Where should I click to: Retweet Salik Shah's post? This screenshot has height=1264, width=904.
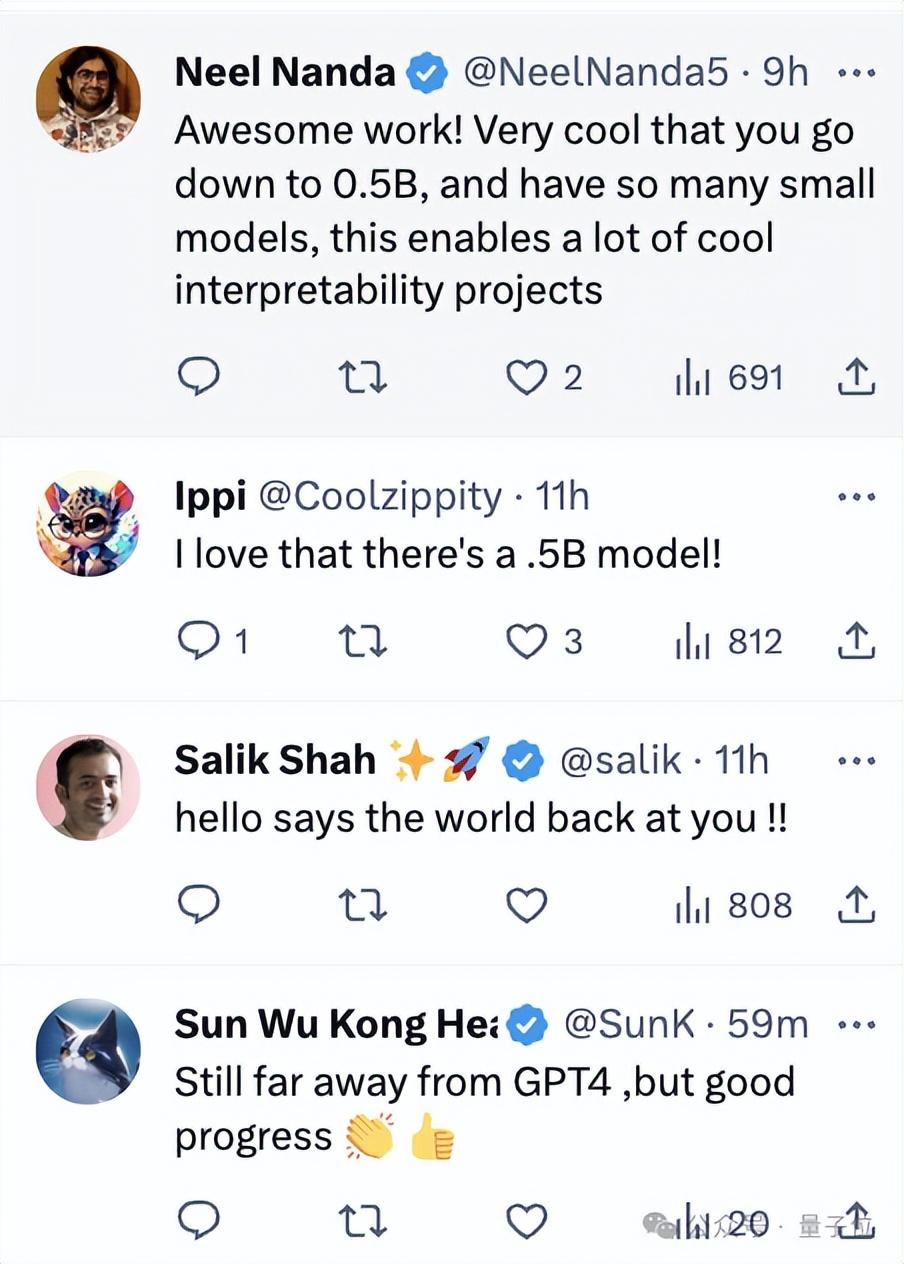coord(363,906)
